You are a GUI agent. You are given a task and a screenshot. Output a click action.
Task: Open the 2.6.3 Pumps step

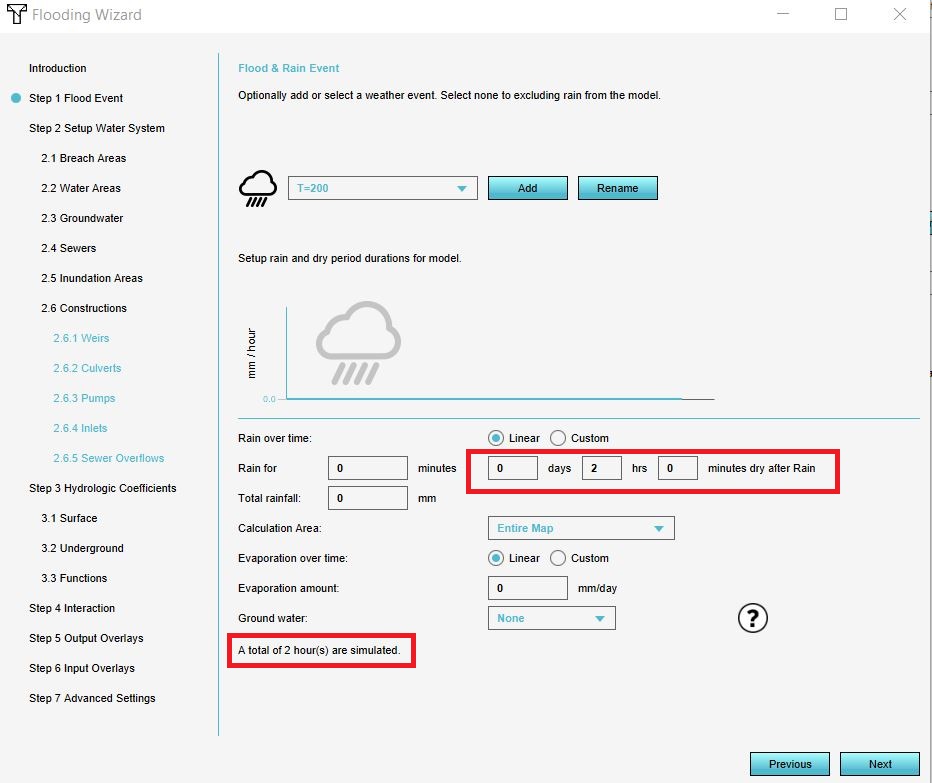tap(84, 398)
